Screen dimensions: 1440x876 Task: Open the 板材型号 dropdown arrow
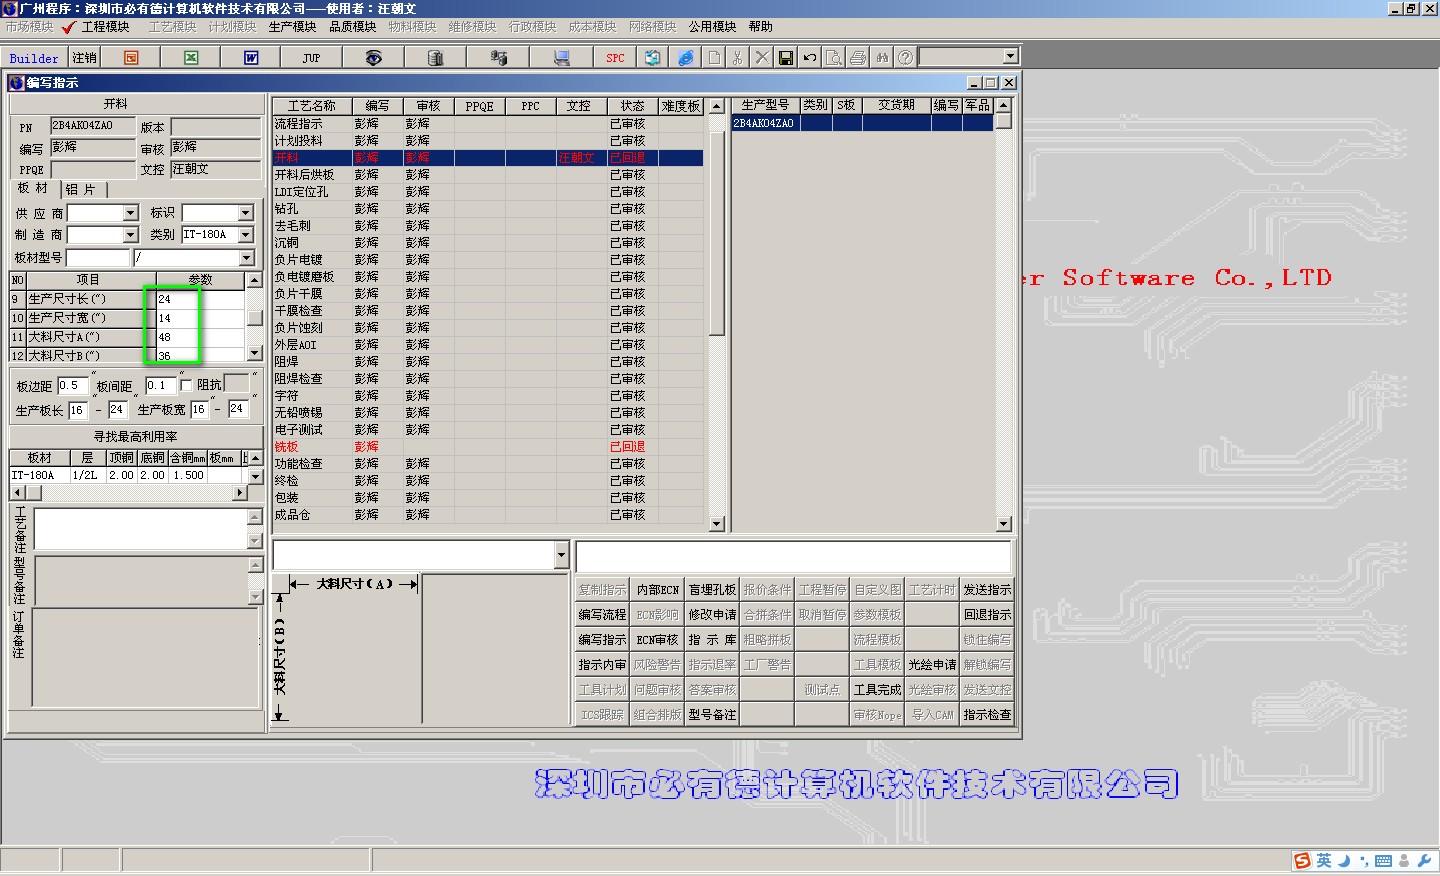point(246,258)
